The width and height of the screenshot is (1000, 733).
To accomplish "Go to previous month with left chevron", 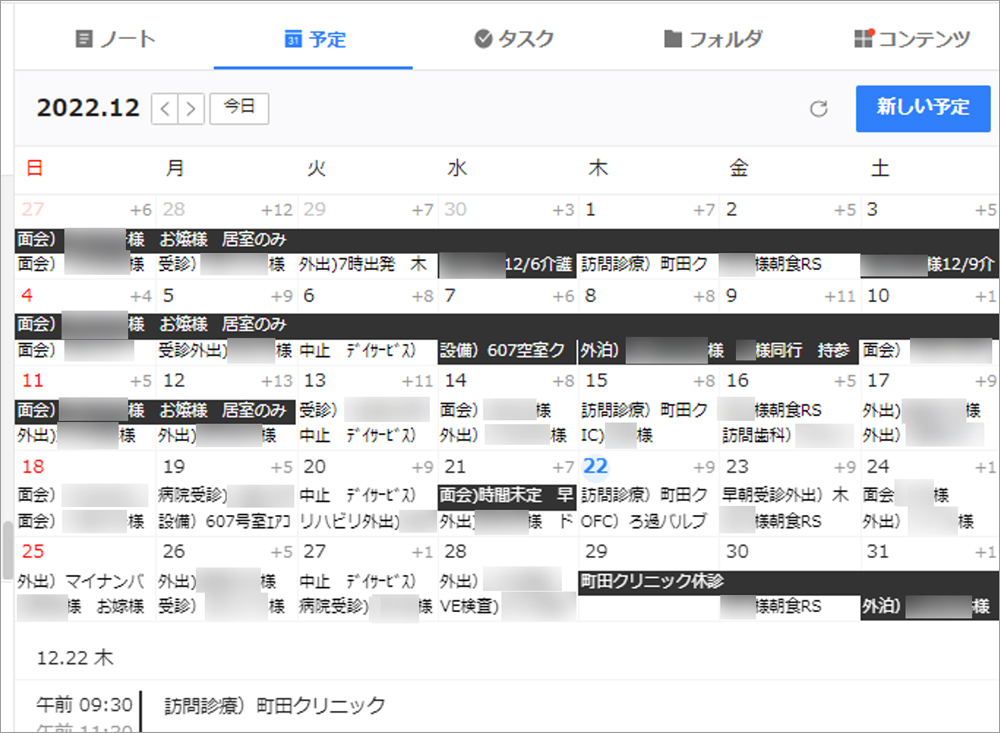I will [x=165, y=109].
